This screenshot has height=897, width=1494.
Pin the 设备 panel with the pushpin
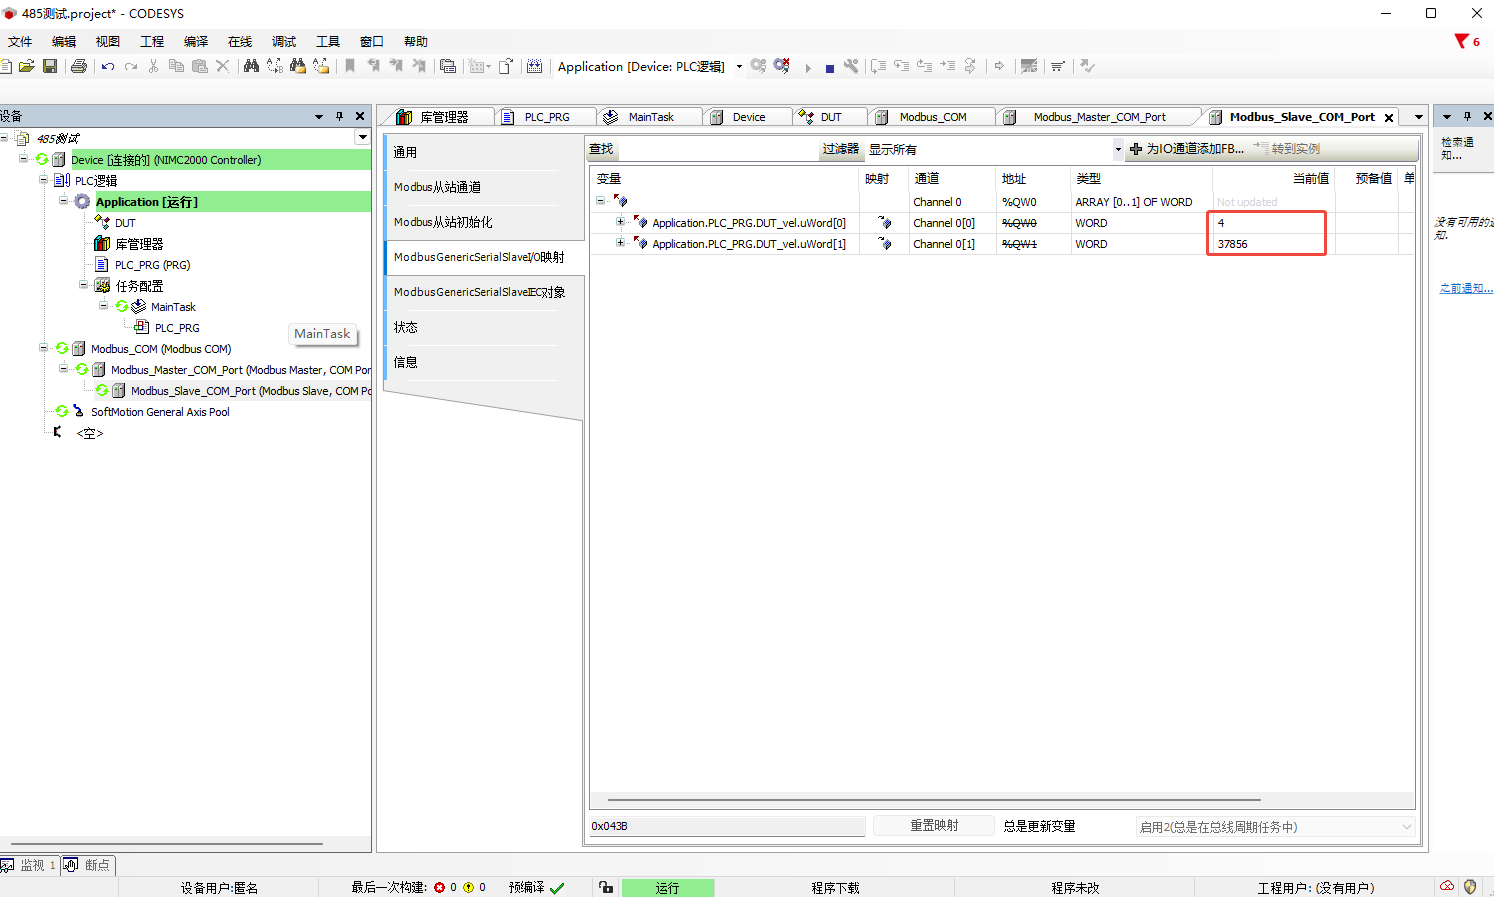tap(340, 116)
